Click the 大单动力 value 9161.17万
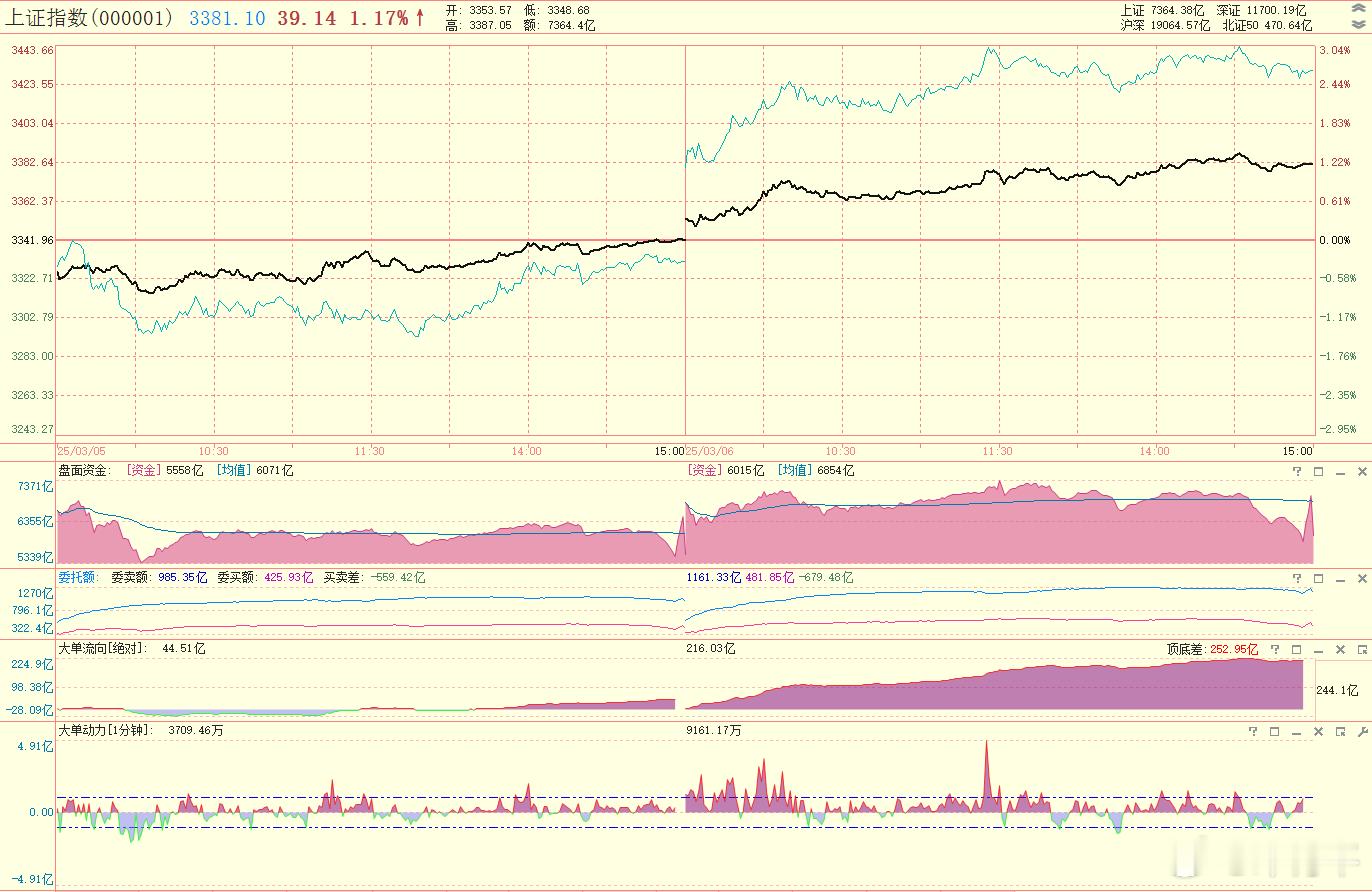The image size is (1372, 892). coord(716,730)
